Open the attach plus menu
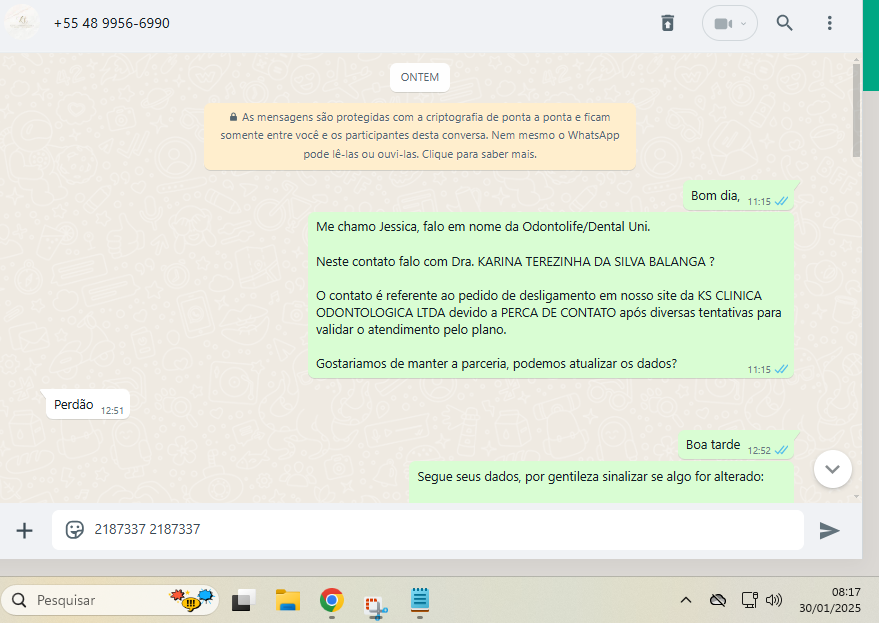 coord(24,530)
